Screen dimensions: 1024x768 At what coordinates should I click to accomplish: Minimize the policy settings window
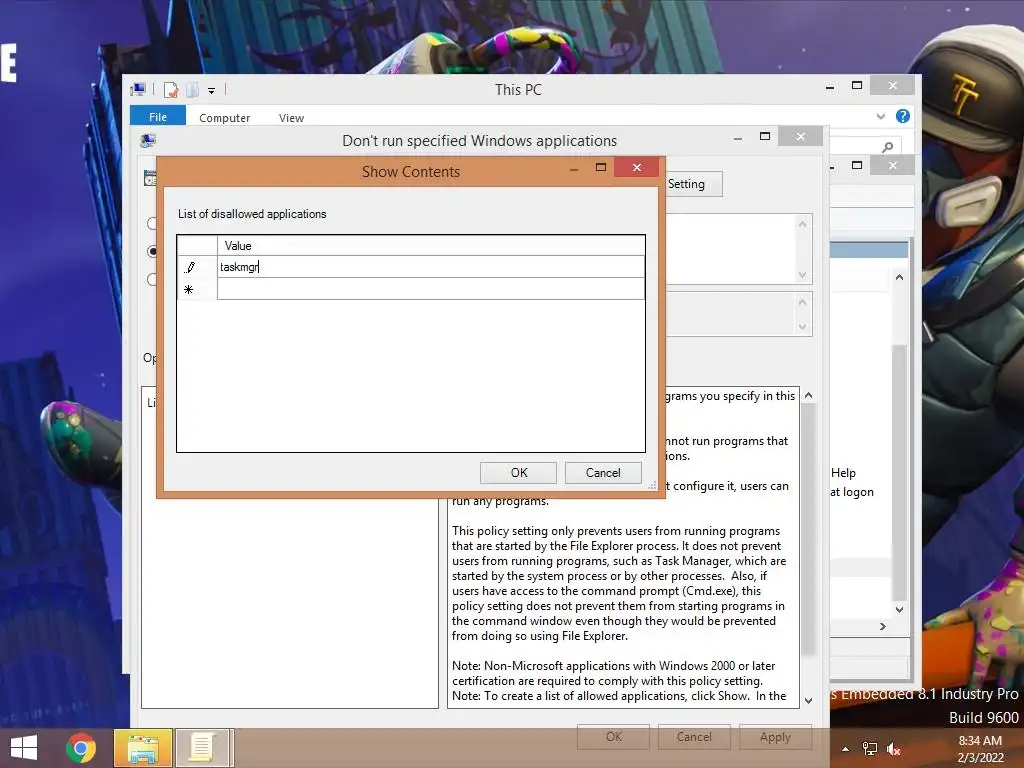click(737, 138)
